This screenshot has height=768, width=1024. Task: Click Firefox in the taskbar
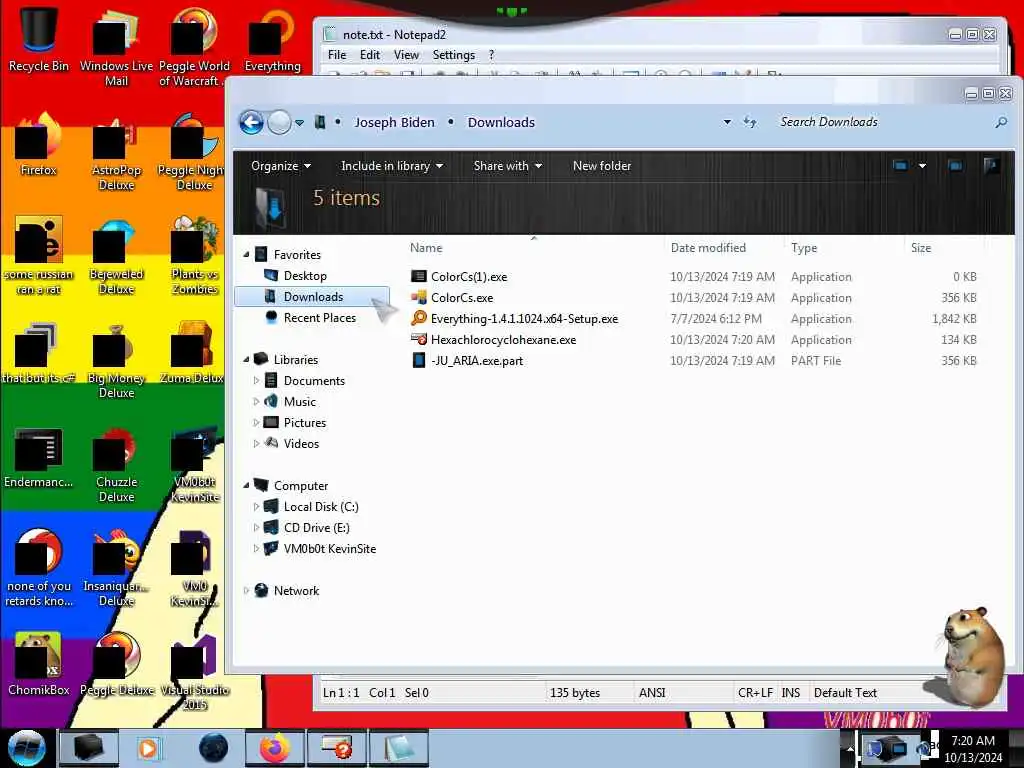point(275,748)
